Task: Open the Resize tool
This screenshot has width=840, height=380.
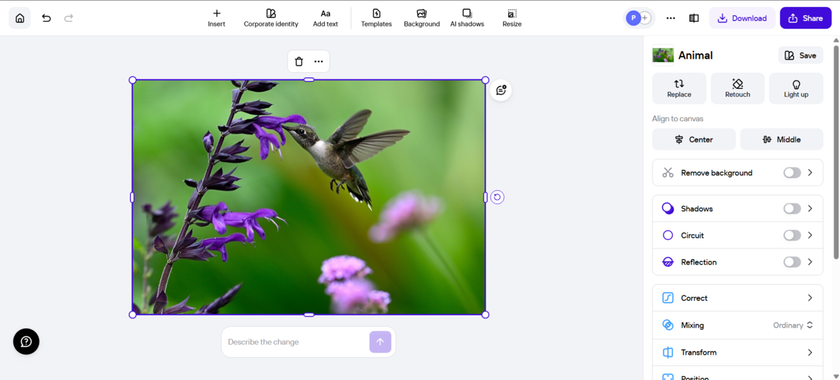Action: click(512, 18)
